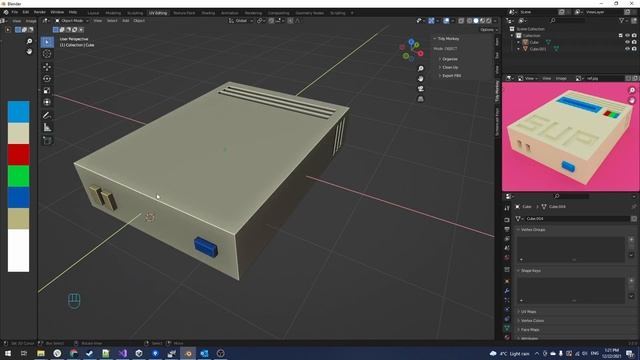Open the File menu
The image size is (640, 360).
pyautogui.click(x=15, y=12)
